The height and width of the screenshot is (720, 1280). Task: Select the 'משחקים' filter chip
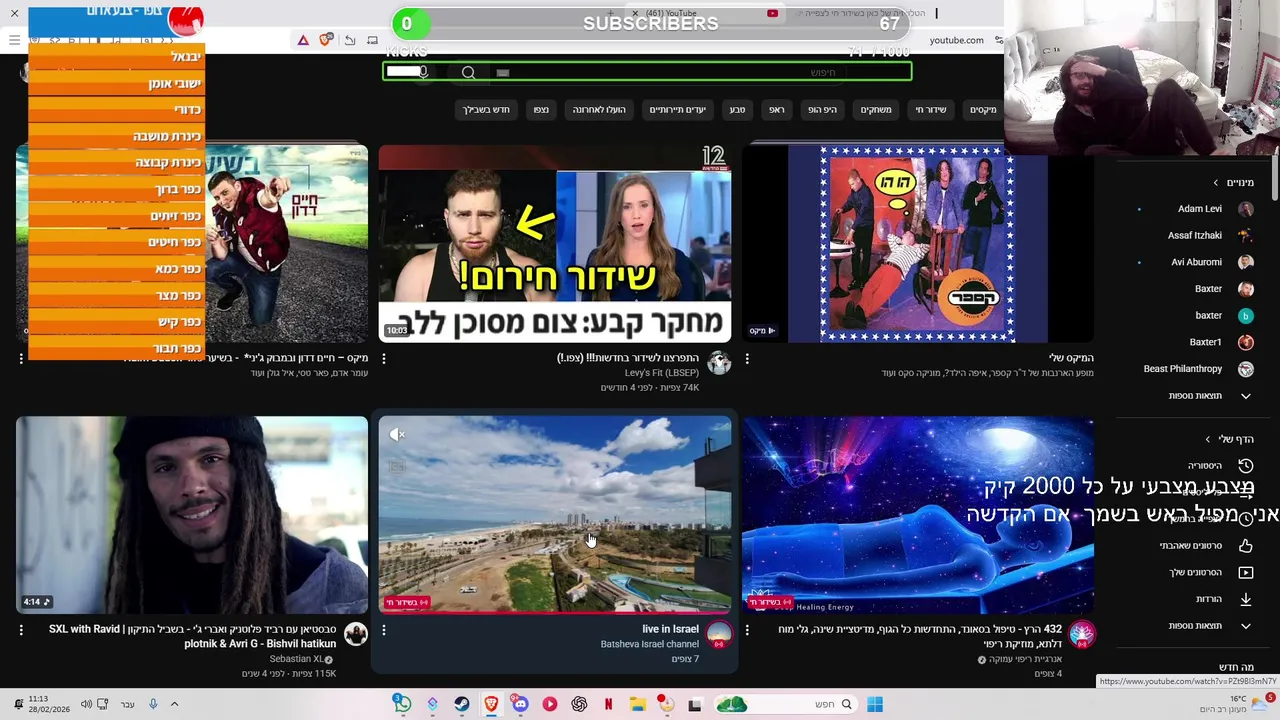click(x=876, y=110)
